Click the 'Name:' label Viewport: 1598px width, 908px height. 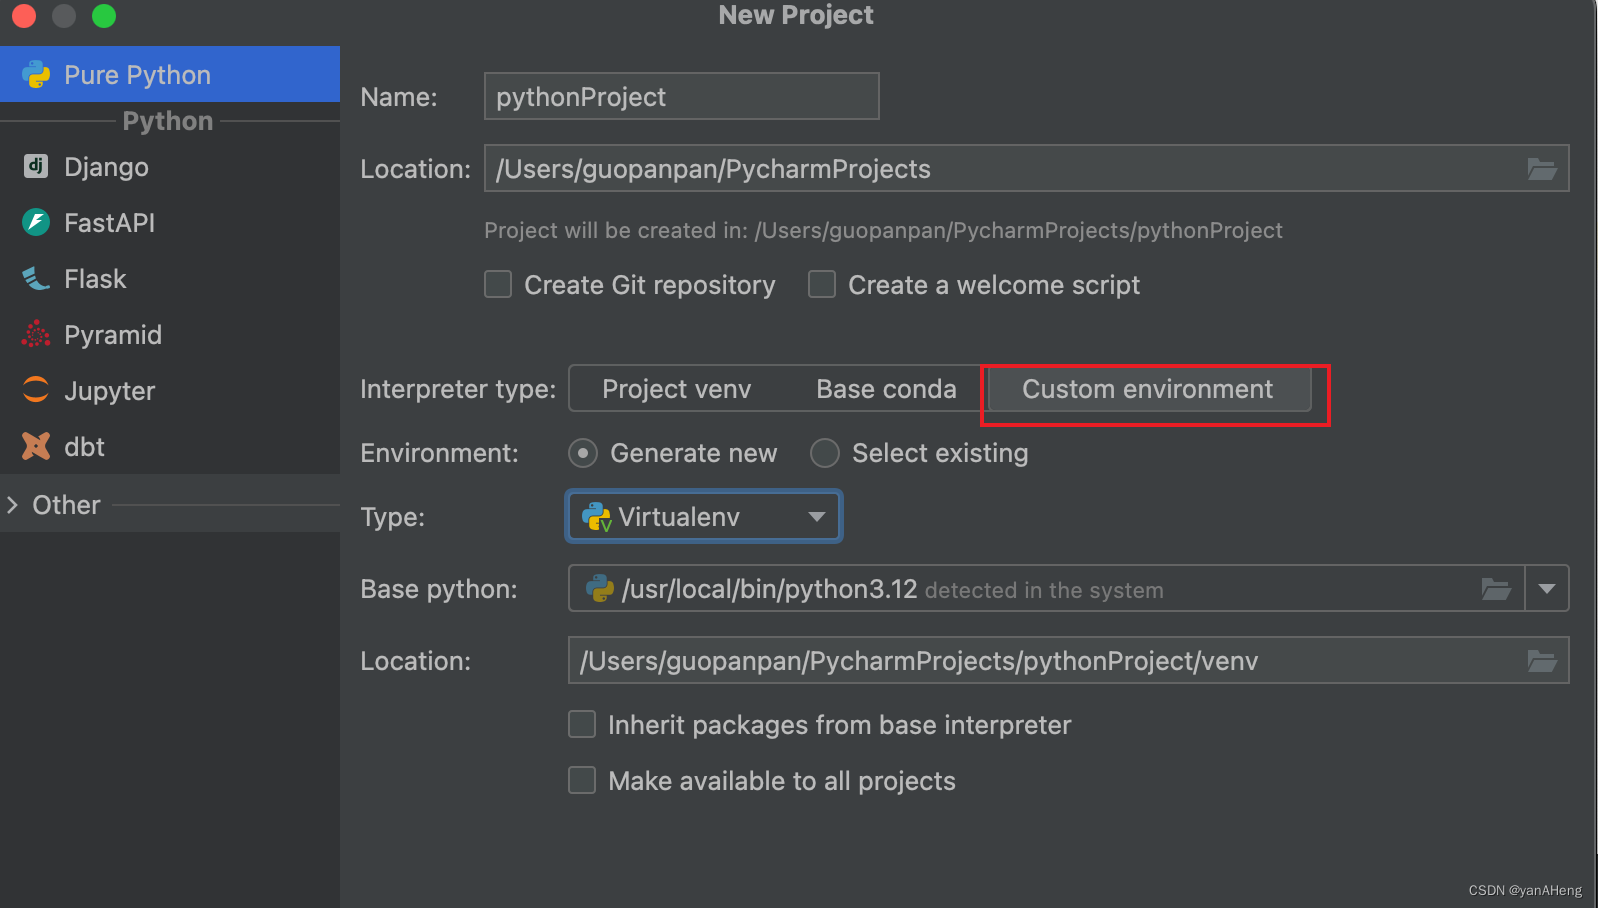398,97
